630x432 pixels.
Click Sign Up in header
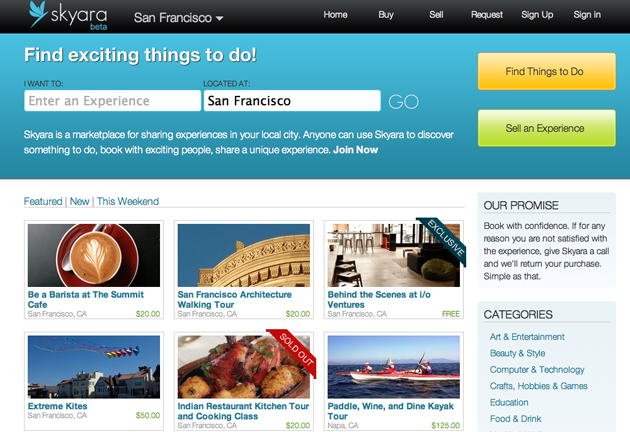point(537,15)
